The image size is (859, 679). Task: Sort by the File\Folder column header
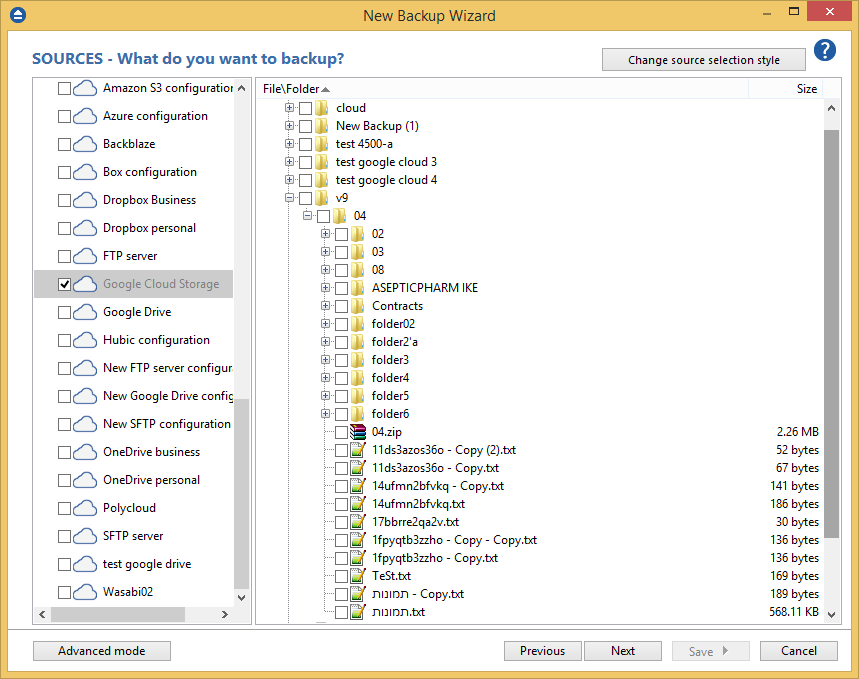pos(502,89)
